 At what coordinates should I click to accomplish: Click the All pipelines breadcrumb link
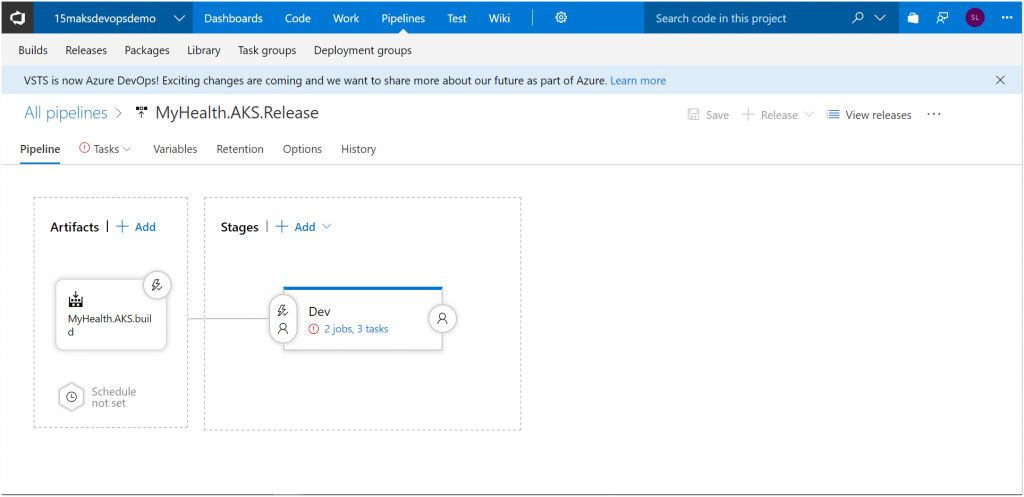(66, 113)
